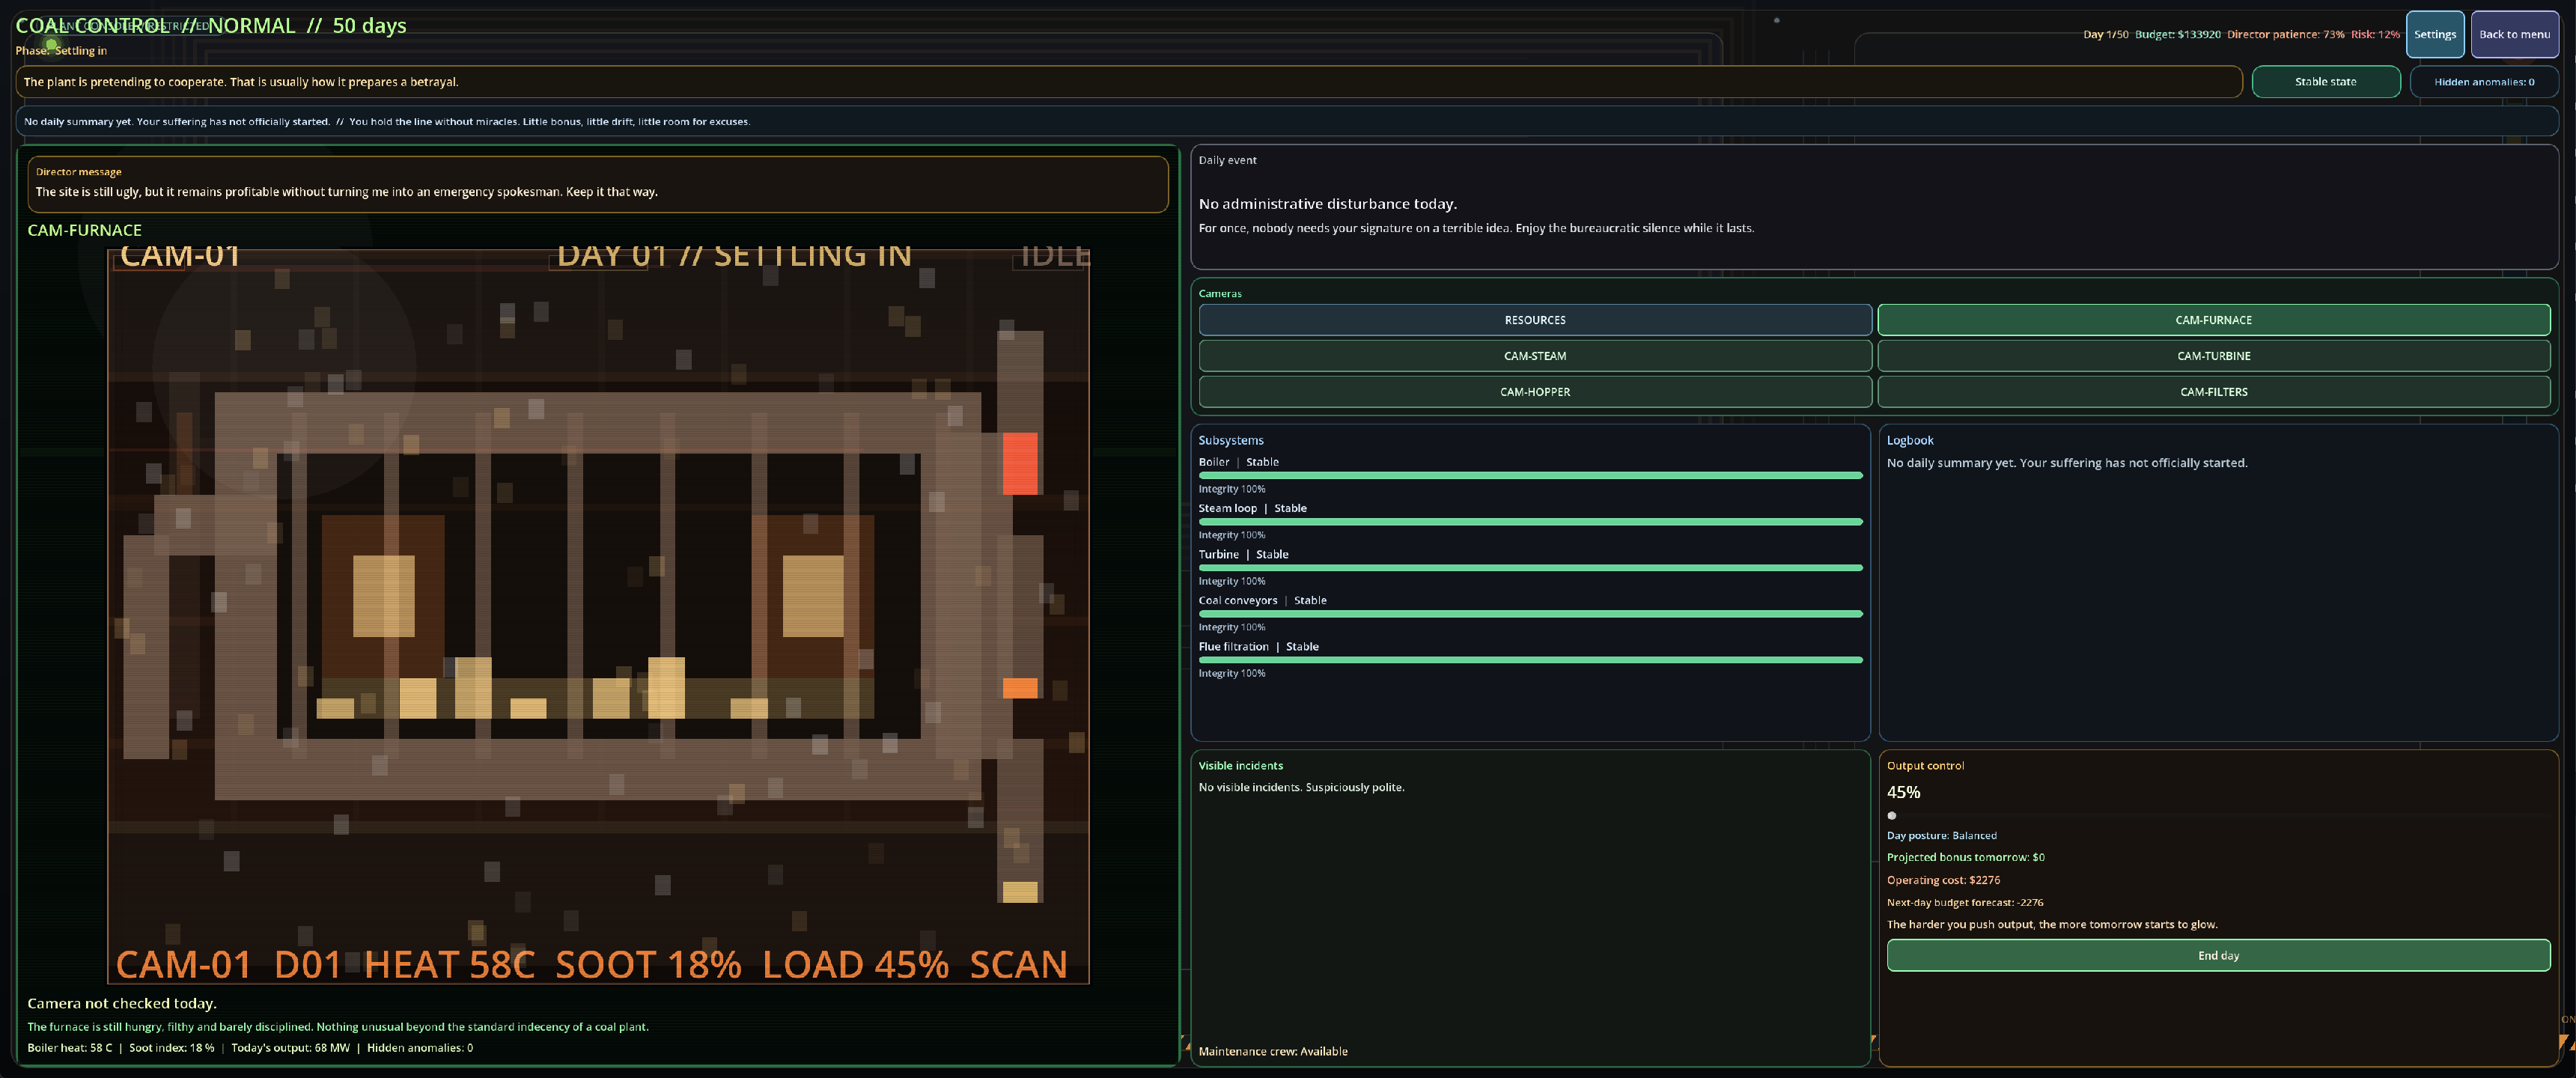Click the SCAN label on camera feed
Viewport: 2576px width, 1078px height.
[x=1017, y=965]
